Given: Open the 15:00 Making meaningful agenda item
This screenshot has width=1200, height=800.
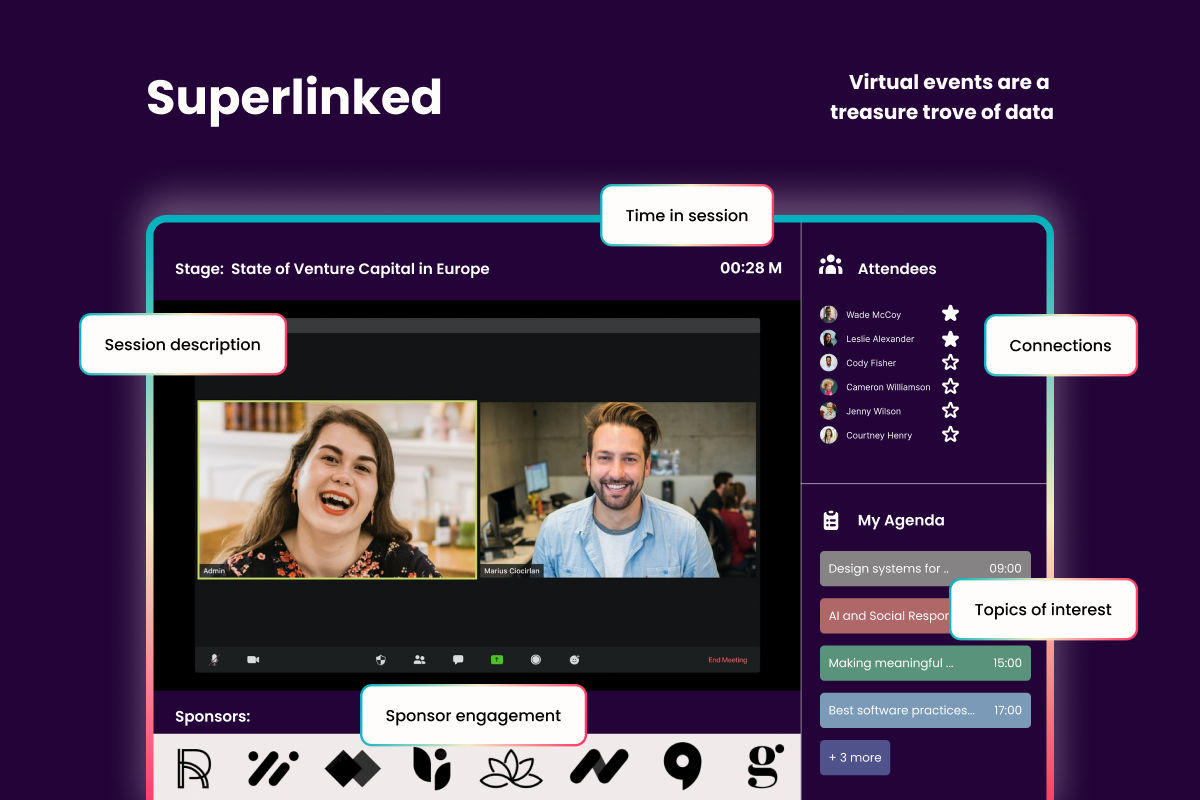Looking at the screenshot, I should (x=925, y=663).
